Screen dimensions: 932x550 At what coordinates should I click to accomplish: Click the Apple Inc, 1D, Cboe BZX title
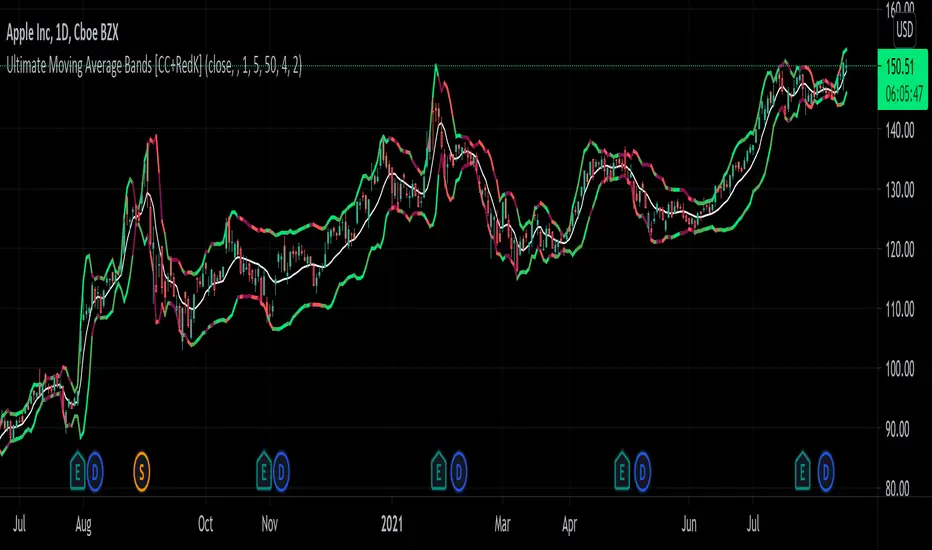[62, 33]
